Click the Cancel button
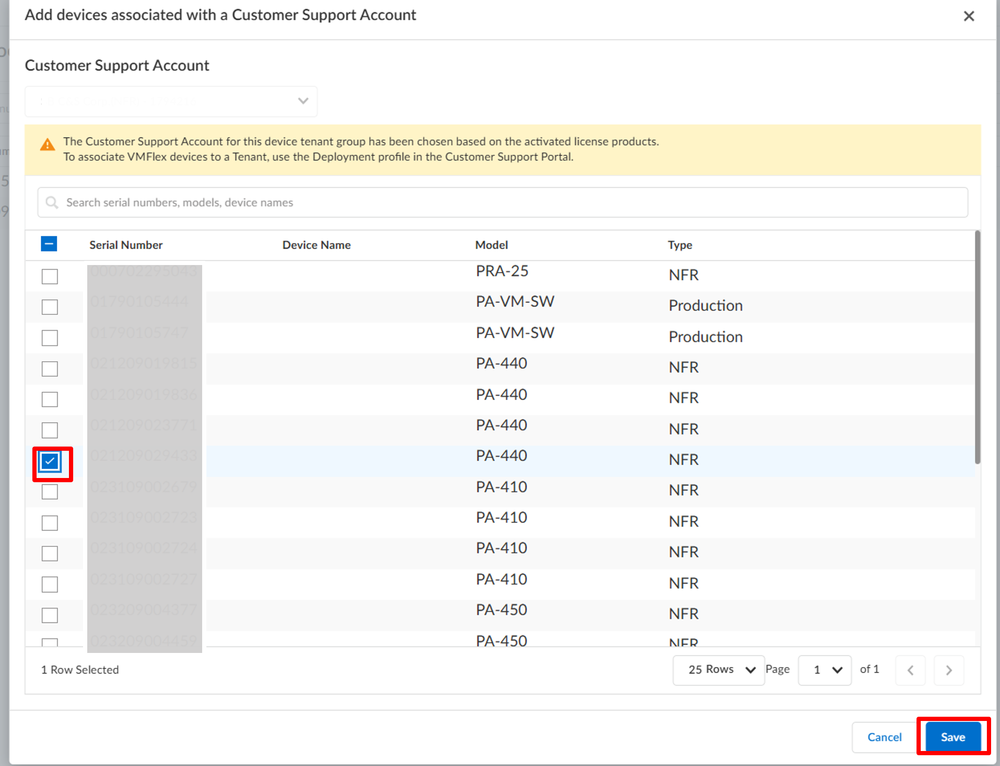The image size is (1000, 766). pyautogui.click(x=885, y=737)
